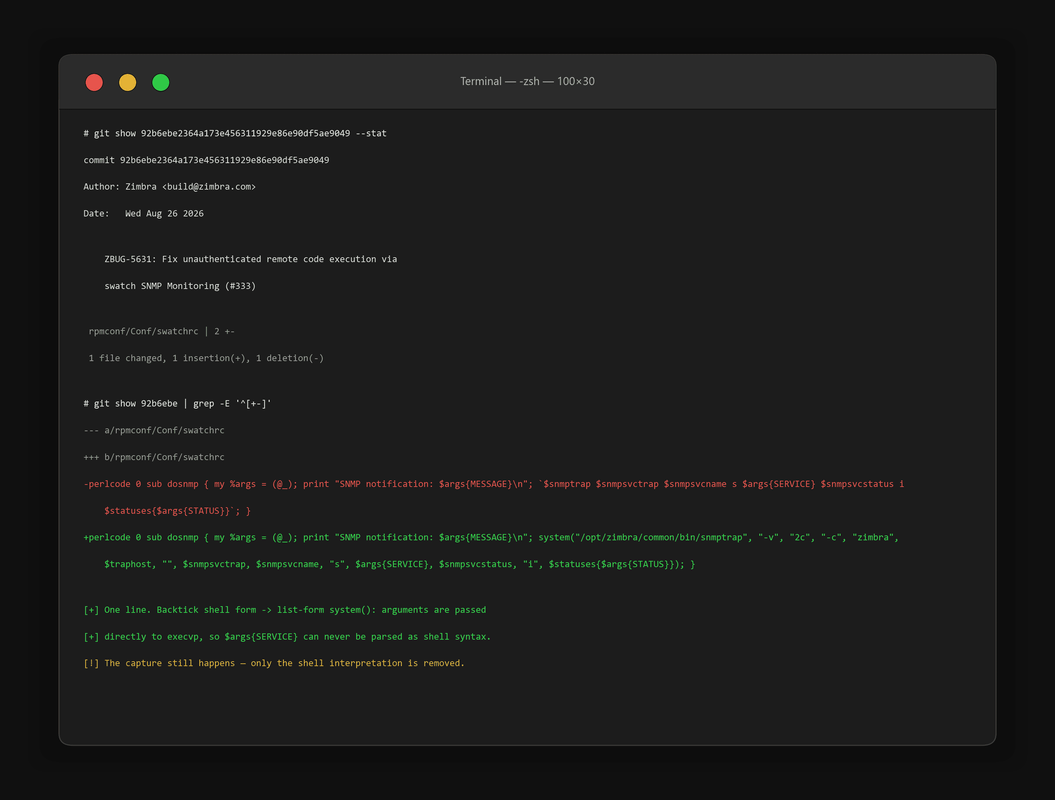
Task: Click the Author line with build@zimbra.com
Action: [170, 187]
